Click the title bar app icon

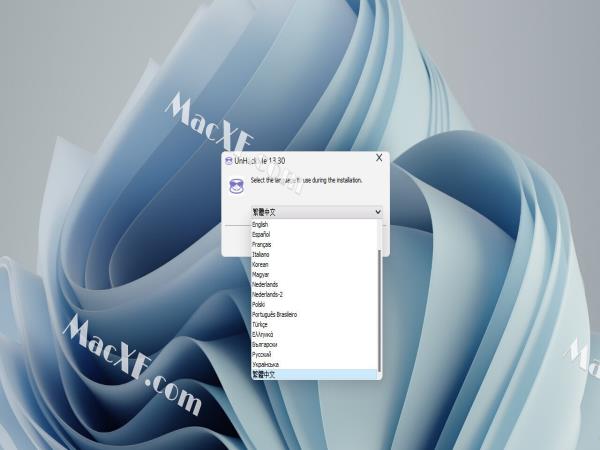coord(228,161)
